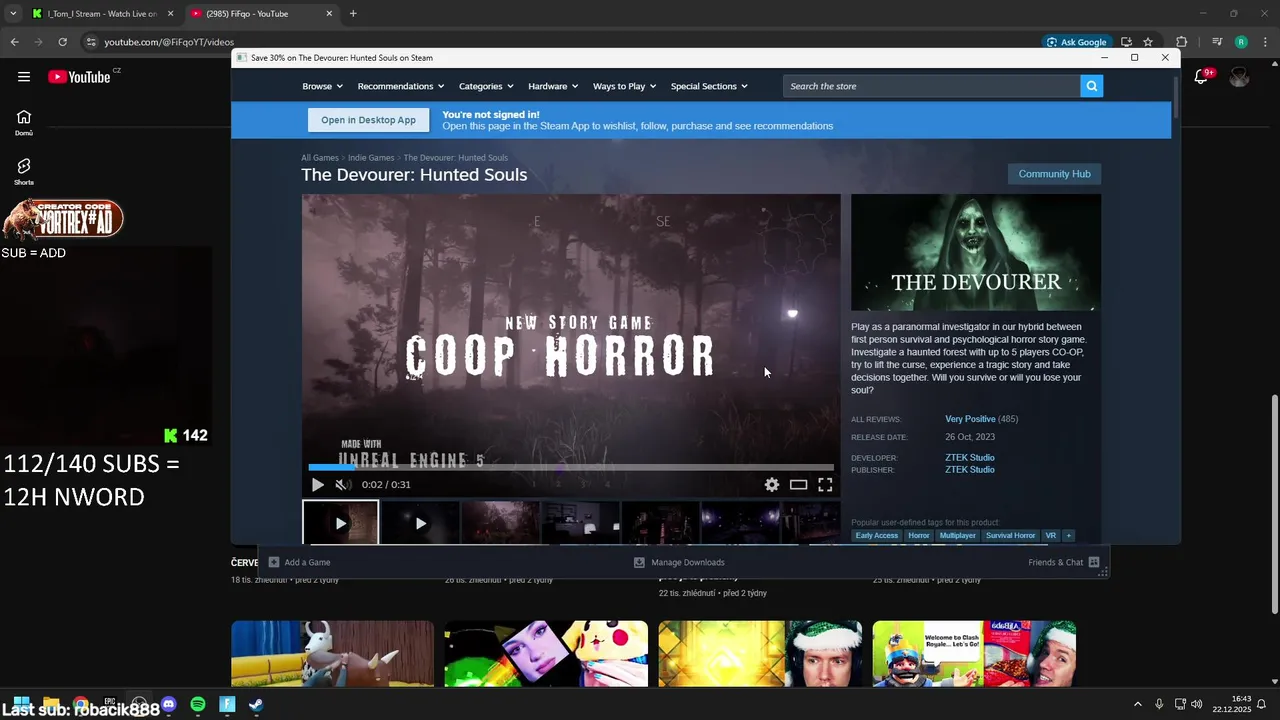Click The Devourer capsule image

[x=976, y=252]
